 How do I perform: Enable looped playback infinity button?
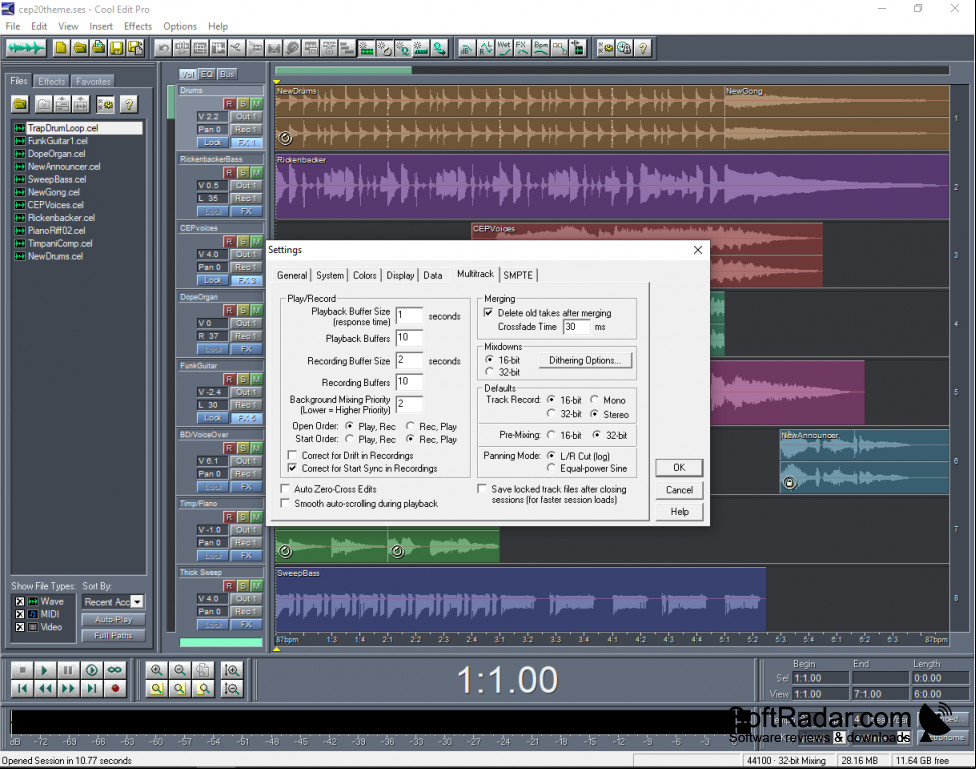point(115,670)
